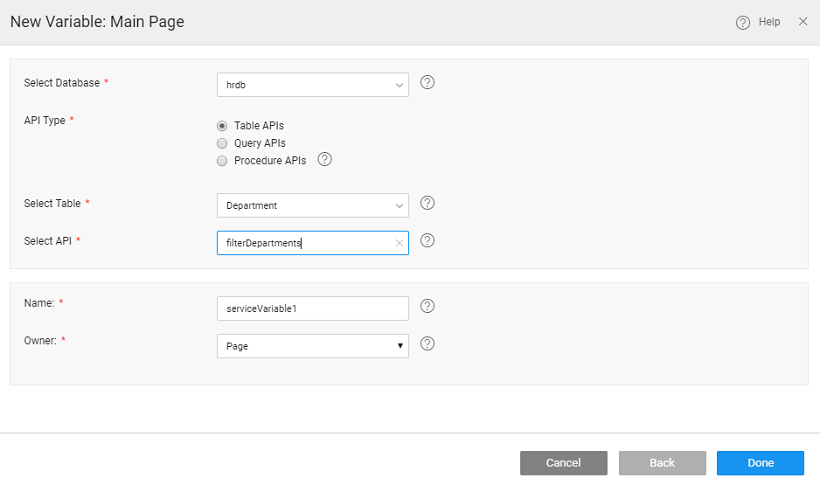Click the blue Done button
Screen dimensions: 820x492
(x=760, y=463)
